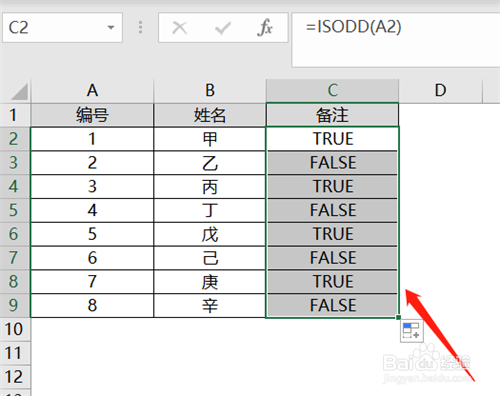Click the header cell 编号
500x396 pixels.
point(92,115)
